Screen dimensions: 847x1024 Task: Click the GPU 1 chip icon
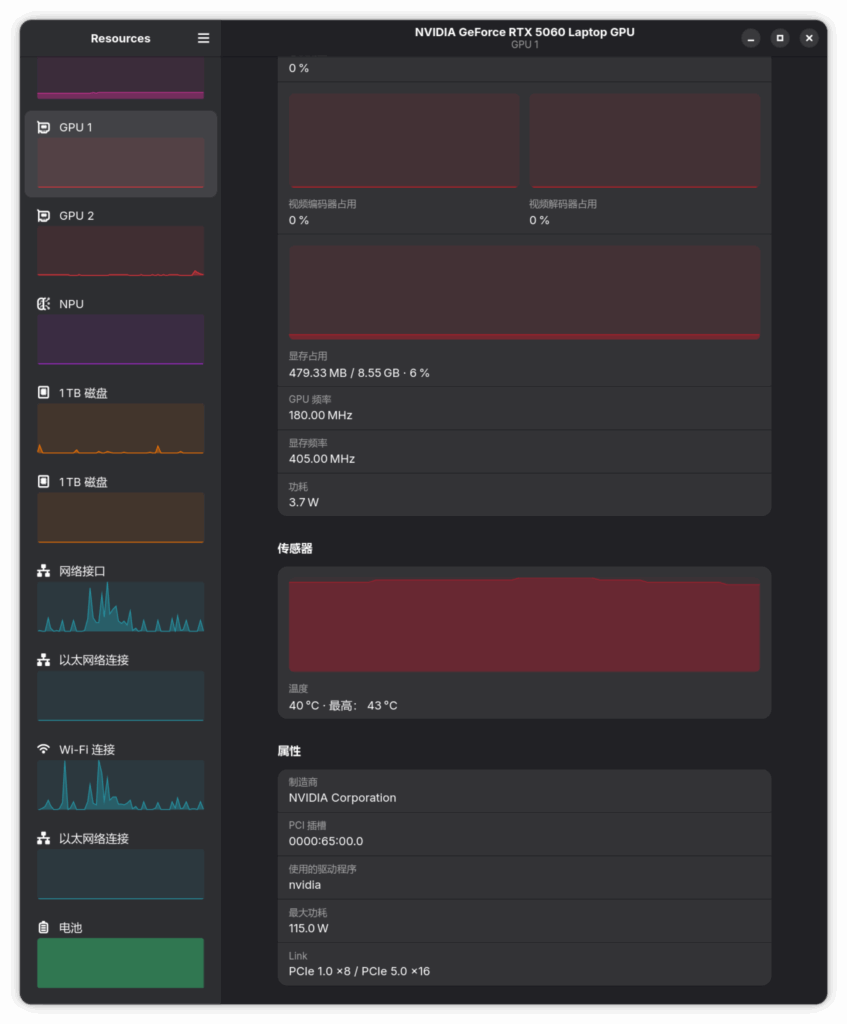(x=43, y=127)
